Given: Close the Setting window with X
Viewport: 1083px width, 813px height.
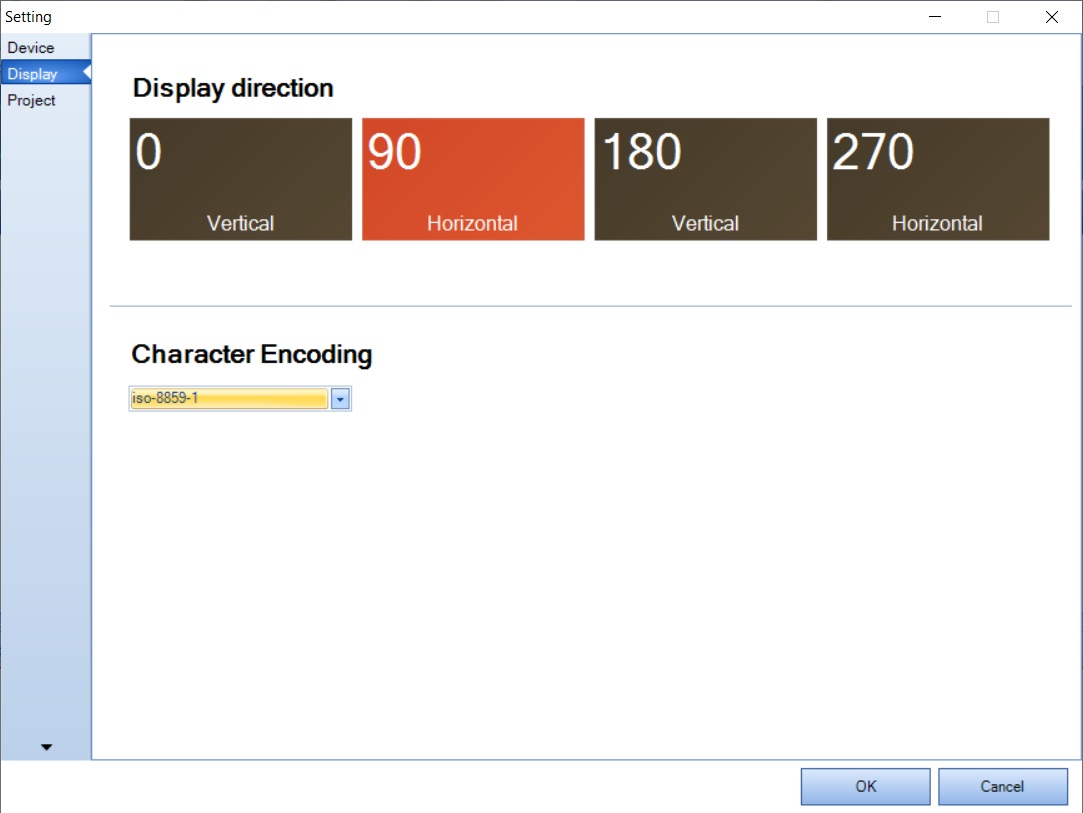Looking at the screenshot, I should (x=1051, y=17).
